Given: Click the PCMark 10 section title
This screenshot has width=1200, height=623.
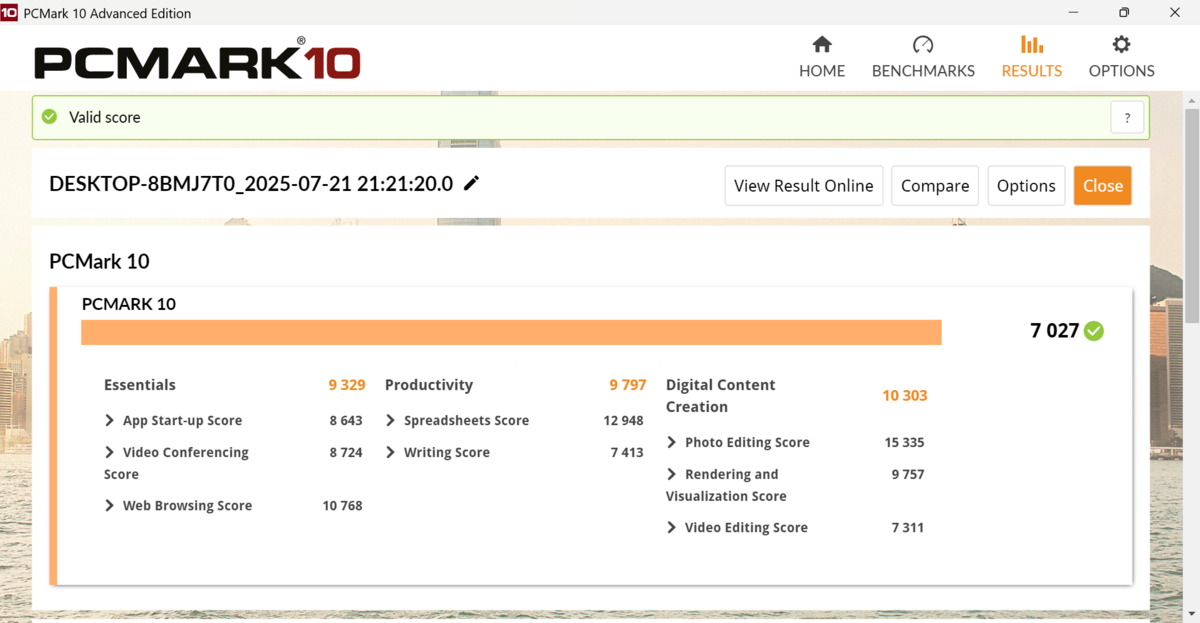Looking at the screenshot, I should click(99, 261).
